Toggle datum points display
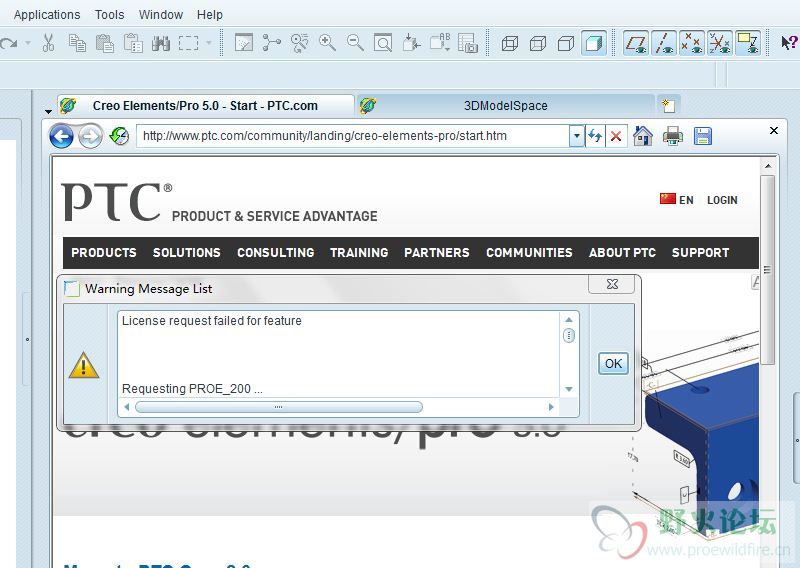This screenshot has height=568, width=800. [692, 43]
